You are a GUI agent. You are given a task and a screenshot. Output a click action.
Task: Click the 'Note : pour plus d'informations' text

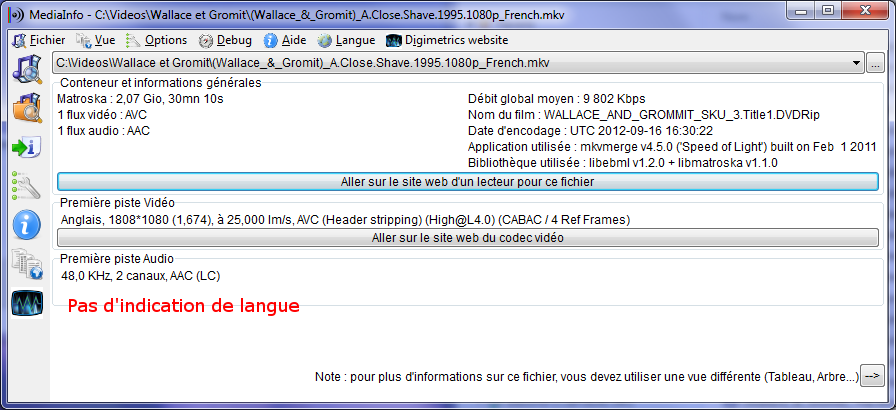(587, 377)
